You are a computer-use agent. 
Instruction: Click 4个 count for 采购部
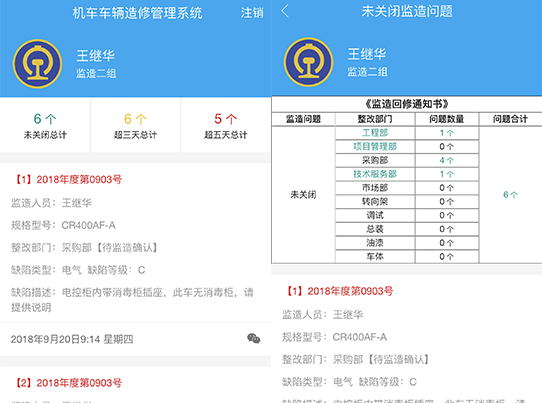[447, 160]
